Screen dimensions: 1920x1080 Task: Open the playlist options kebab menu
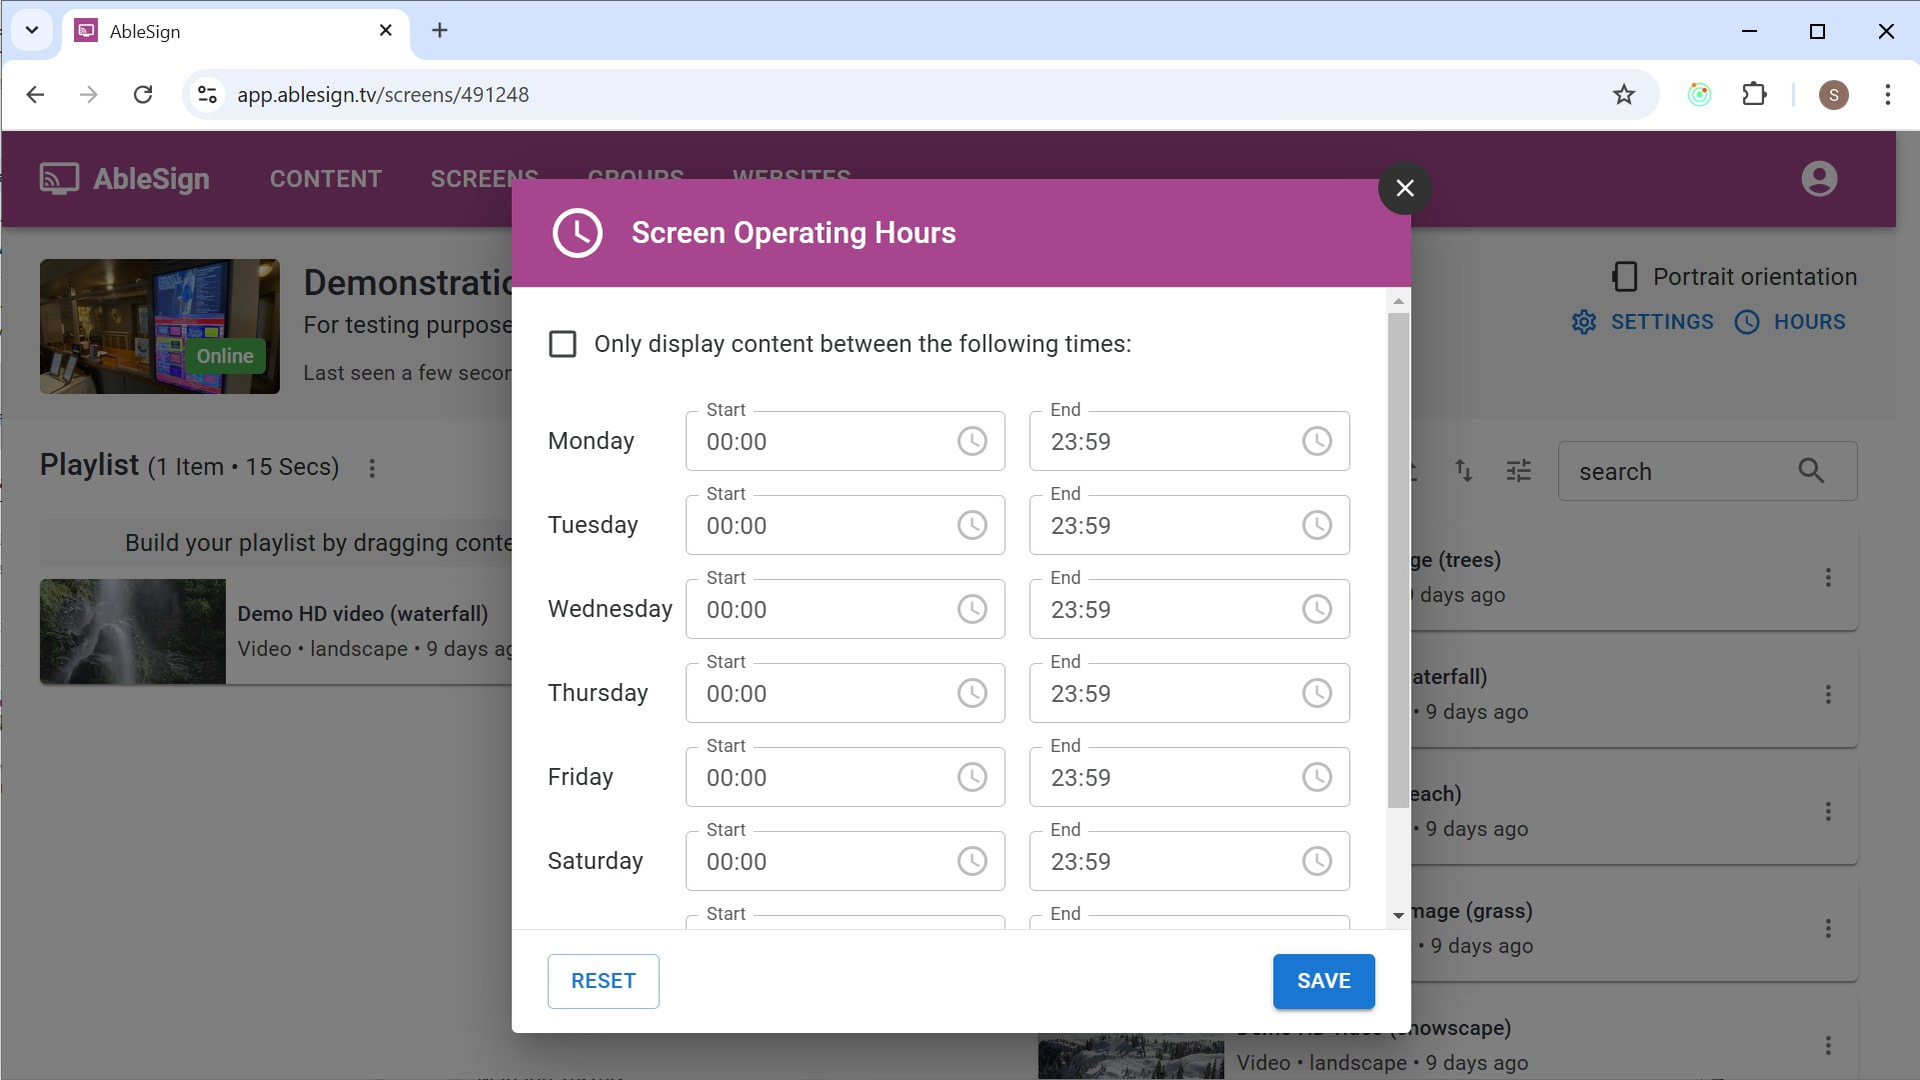pyautogui.click(x=372, y=467)
